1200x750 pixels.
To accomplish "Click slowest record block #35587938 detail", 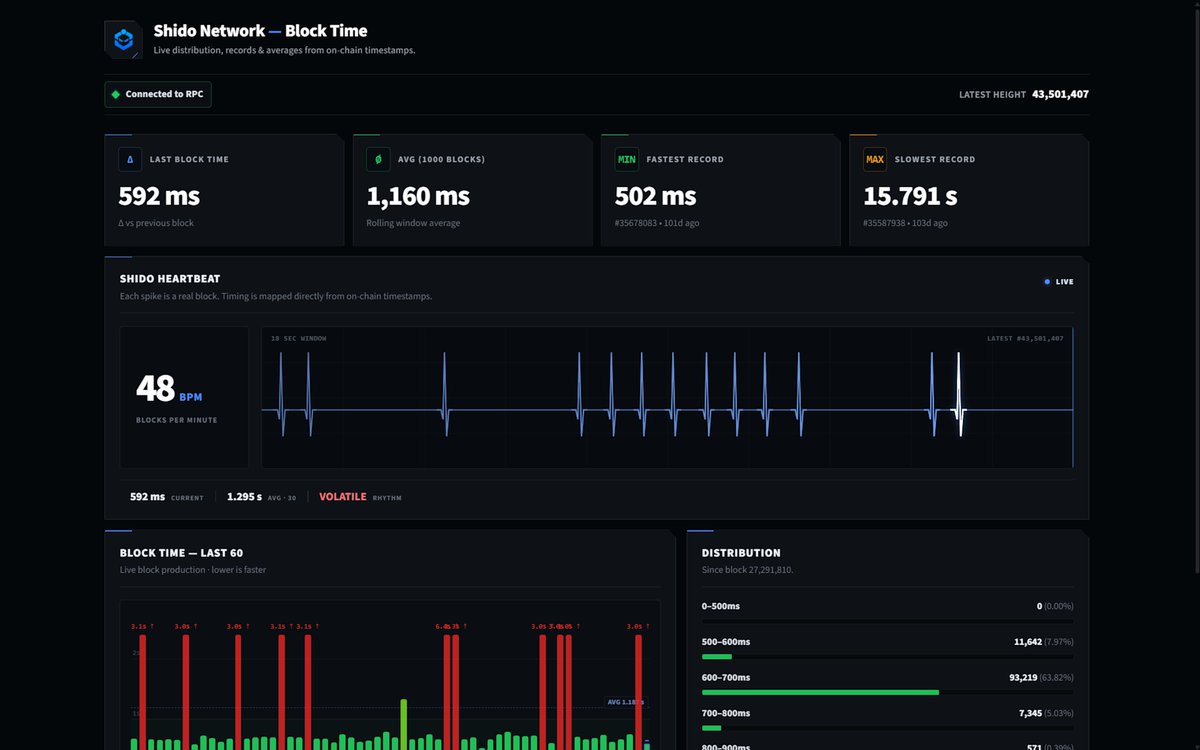I will tap(905, 223).
